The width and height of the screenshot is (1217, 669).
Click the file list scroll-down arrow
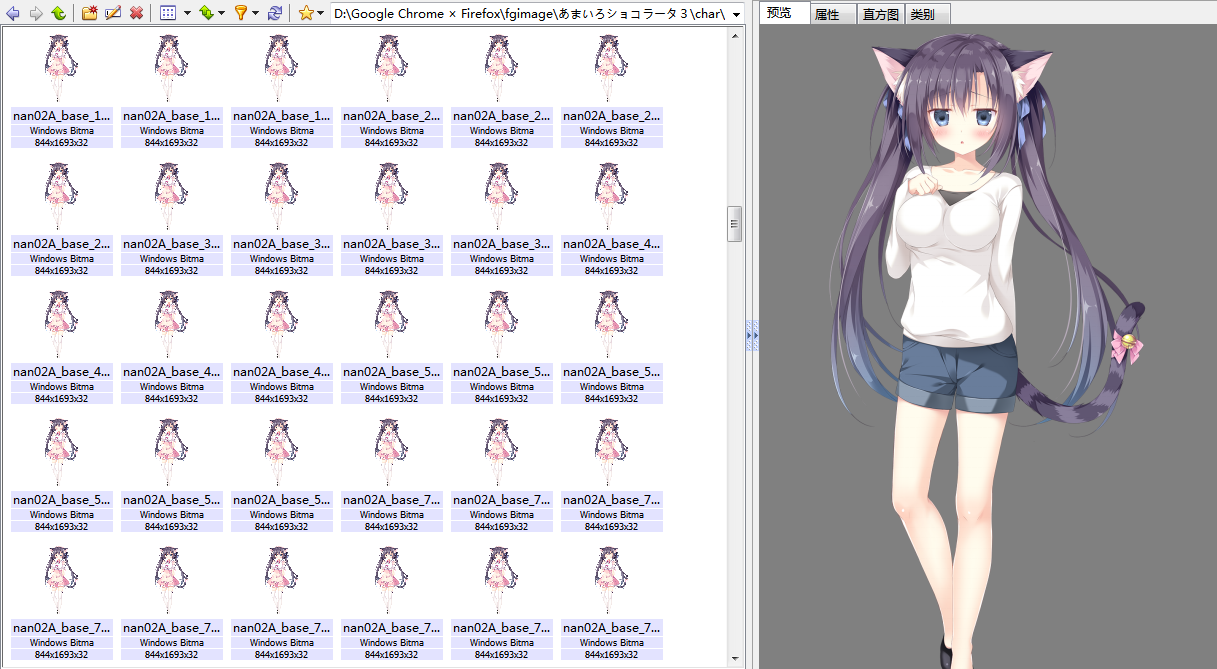pos(735,660)
